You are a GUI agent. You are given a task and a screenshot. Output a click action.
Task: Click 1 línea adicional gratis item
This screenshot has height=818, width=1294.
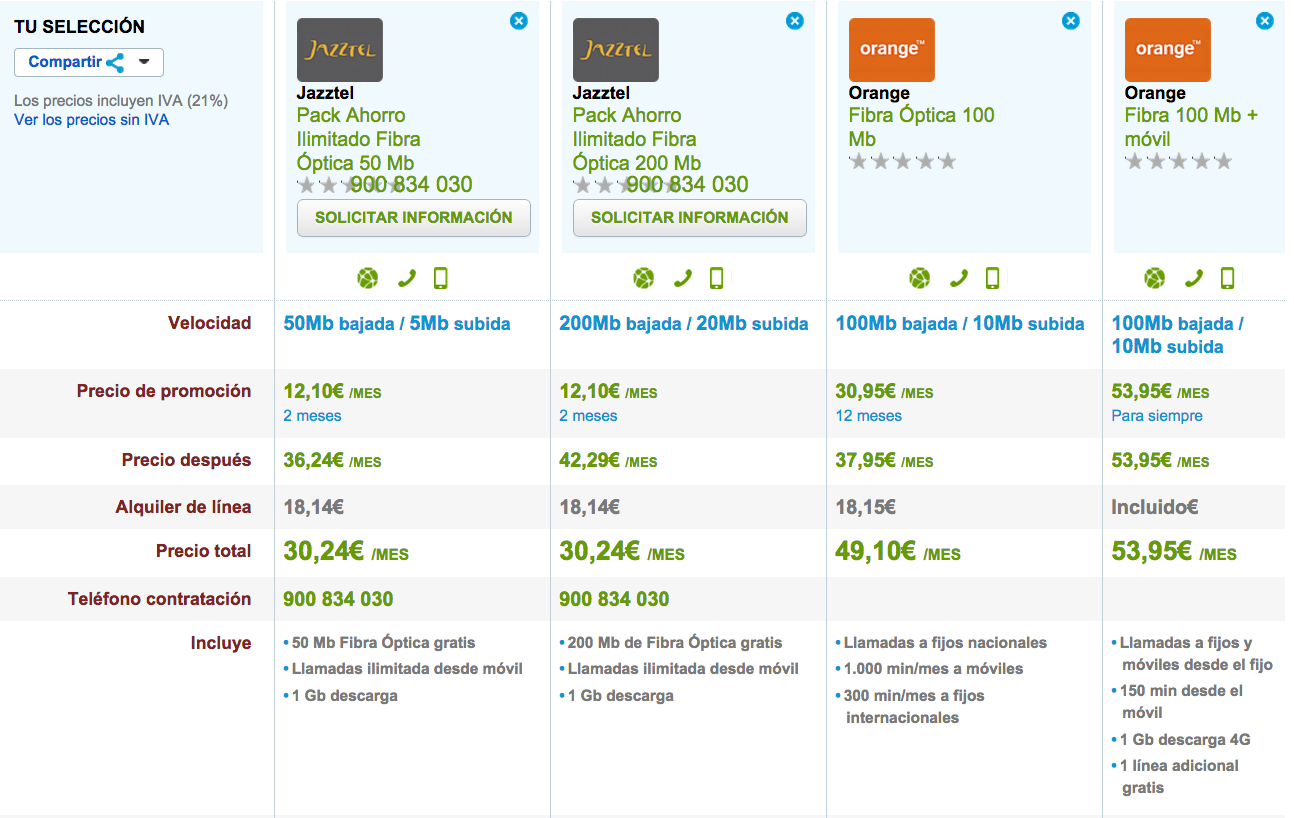tap(1179, 777)
